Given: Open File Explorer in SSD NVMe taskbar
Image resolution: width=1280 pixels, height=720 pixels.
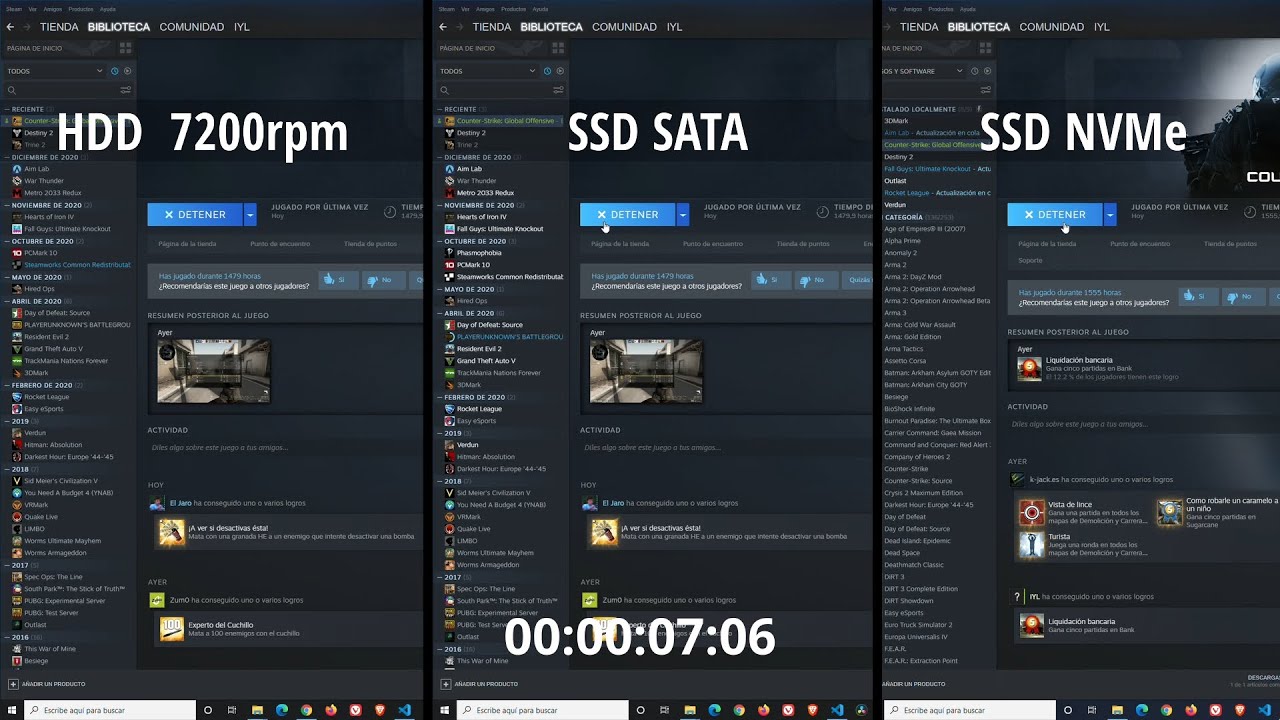Looking at the screenshot, I should click(1117, 710).
